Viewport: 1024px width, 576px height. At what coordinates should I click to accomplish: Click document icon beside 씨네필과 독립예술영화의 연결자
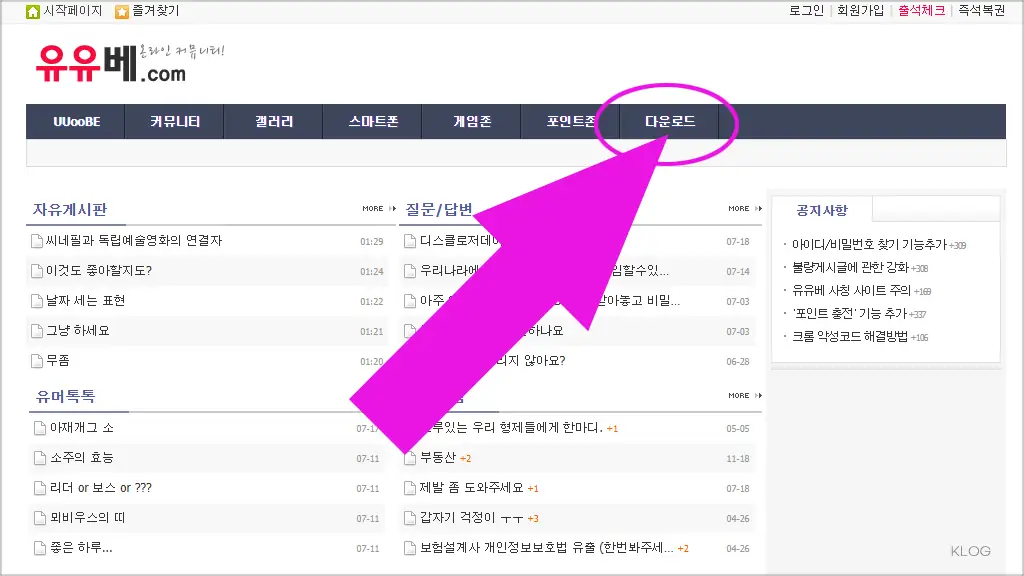pyautogui.click(x=37, y=241)
